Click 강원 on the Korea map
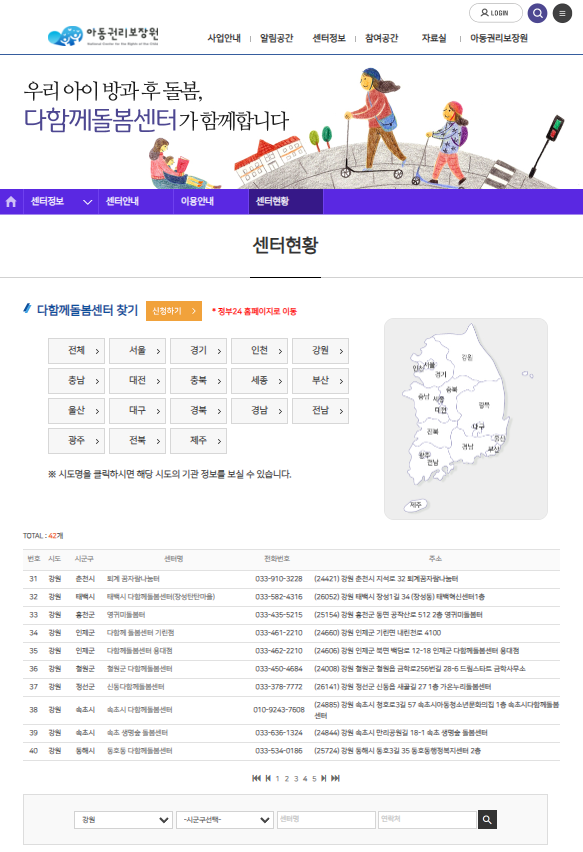Viewport: 583px width, 852px height. click(x=467, y=357)
